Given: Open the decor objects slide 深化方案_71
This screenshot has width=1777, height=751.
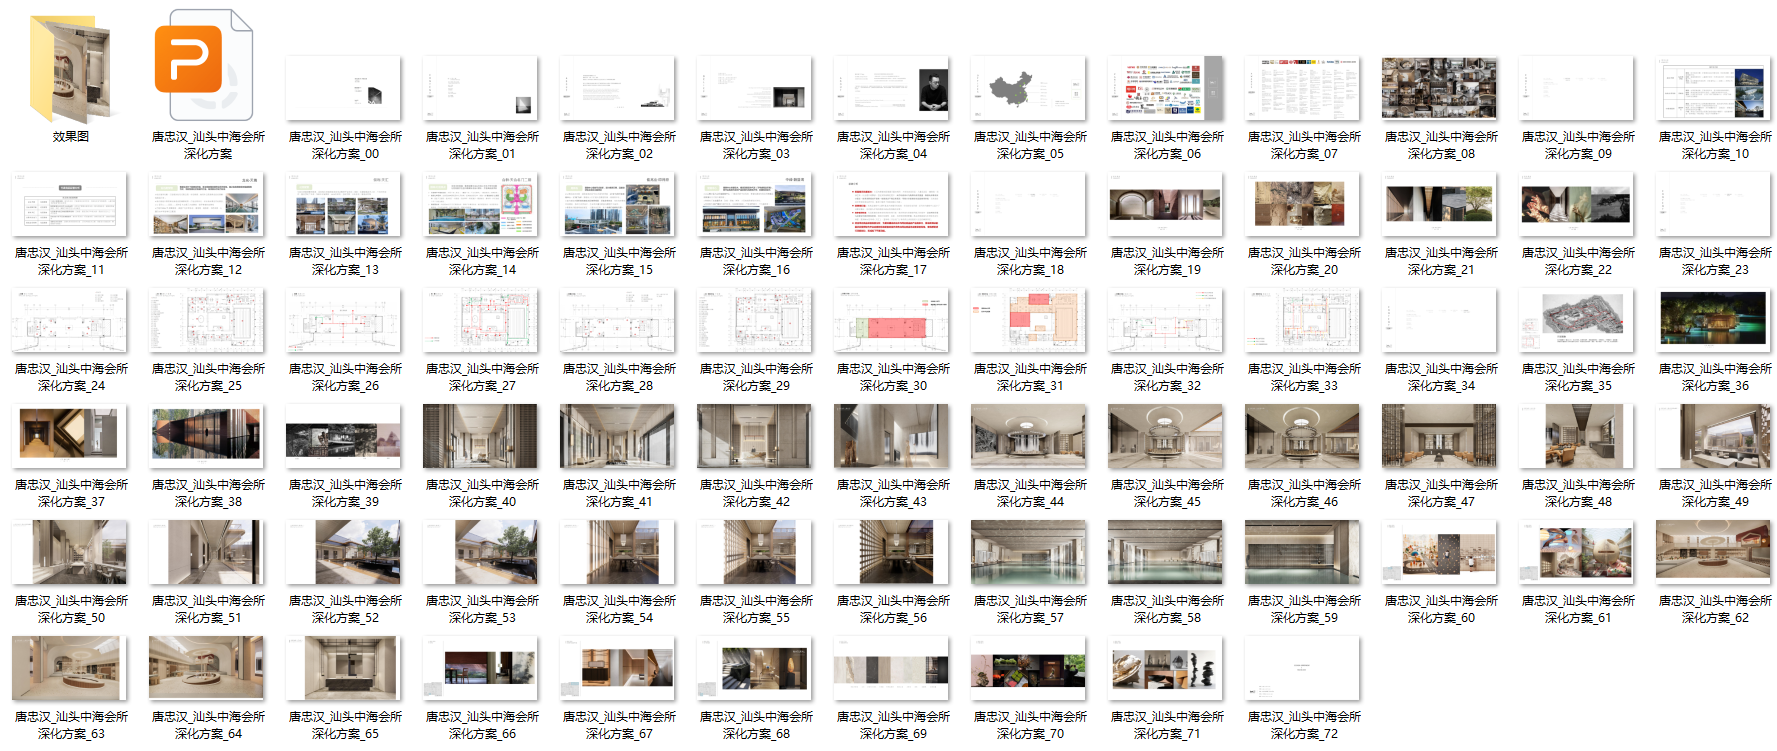Looking at the screenshot, I should (1166, 669).
